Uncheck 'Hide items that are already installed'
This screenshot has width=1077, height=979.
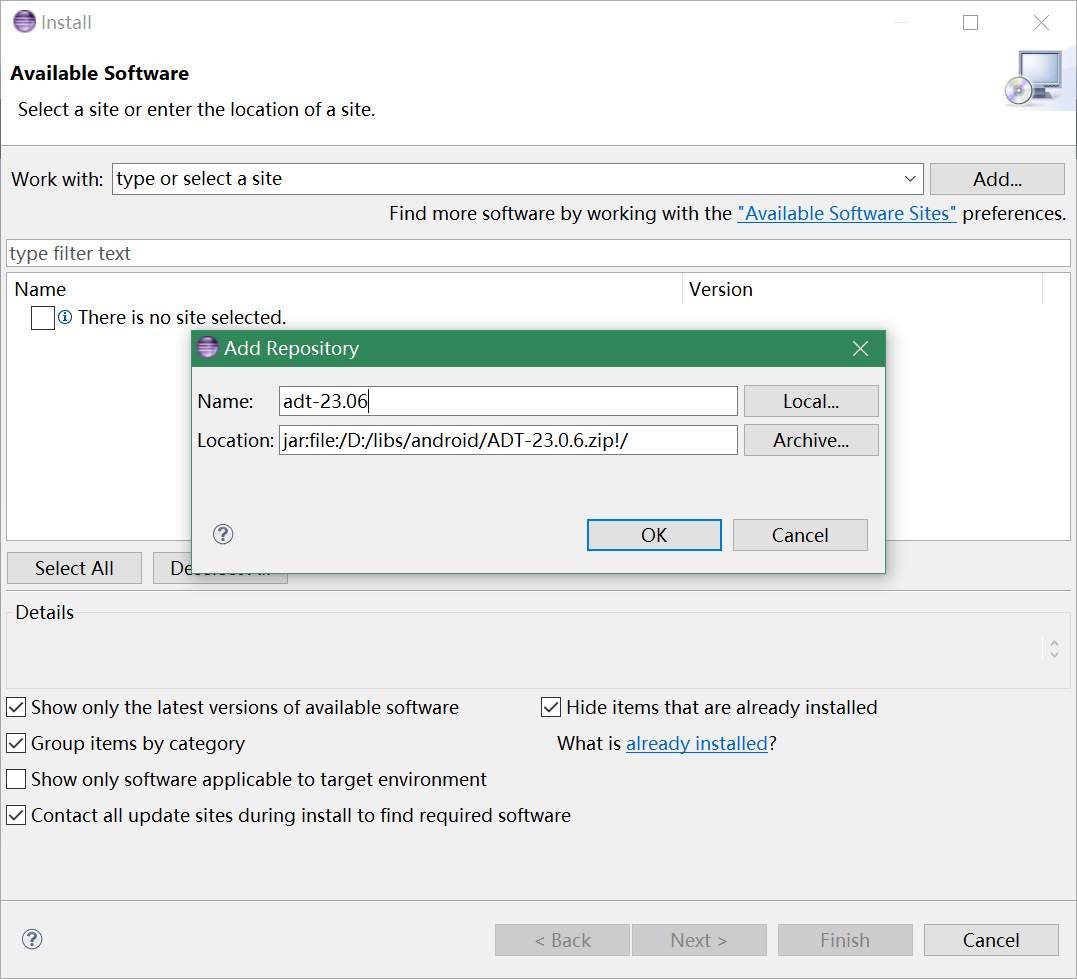(551, 708)
